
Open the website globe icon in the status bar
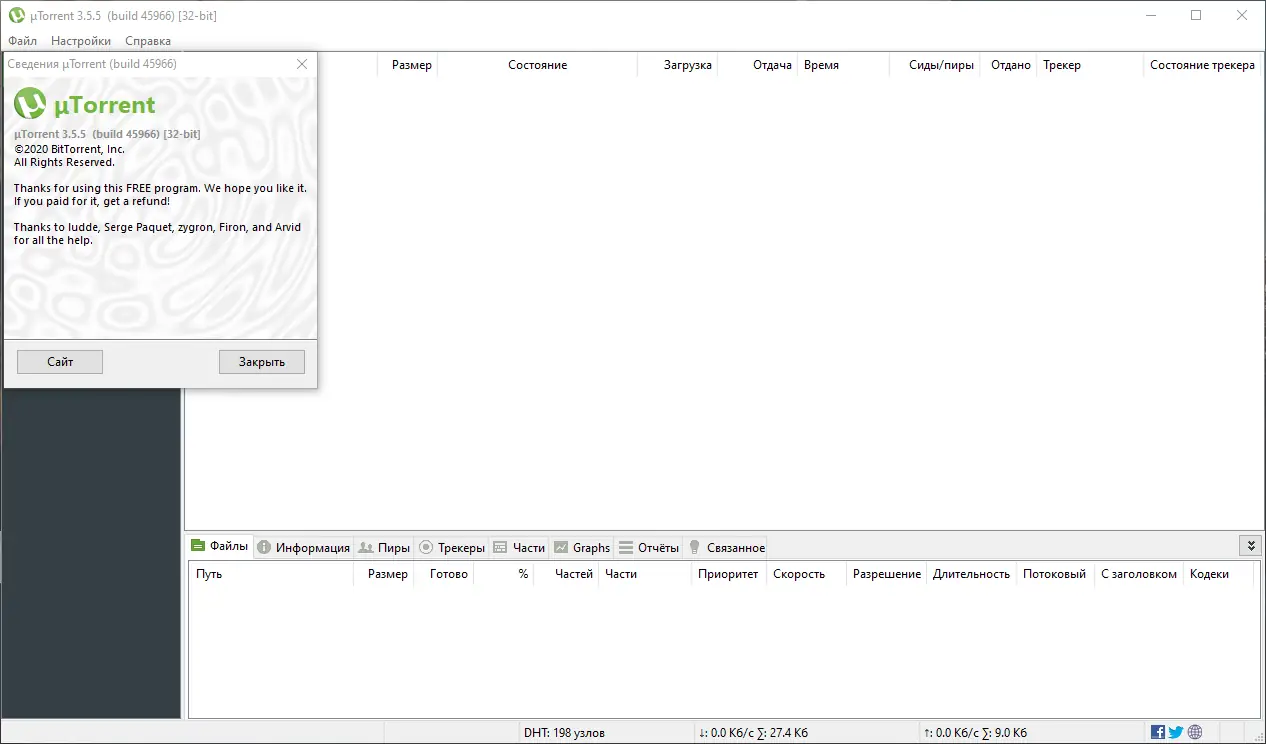click(1195, 731)
